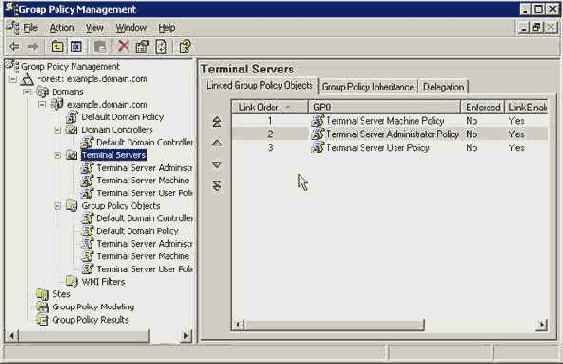This screenshot has width=563, height=364.
Task: Open the File menu
Action: tap(31, 28)
